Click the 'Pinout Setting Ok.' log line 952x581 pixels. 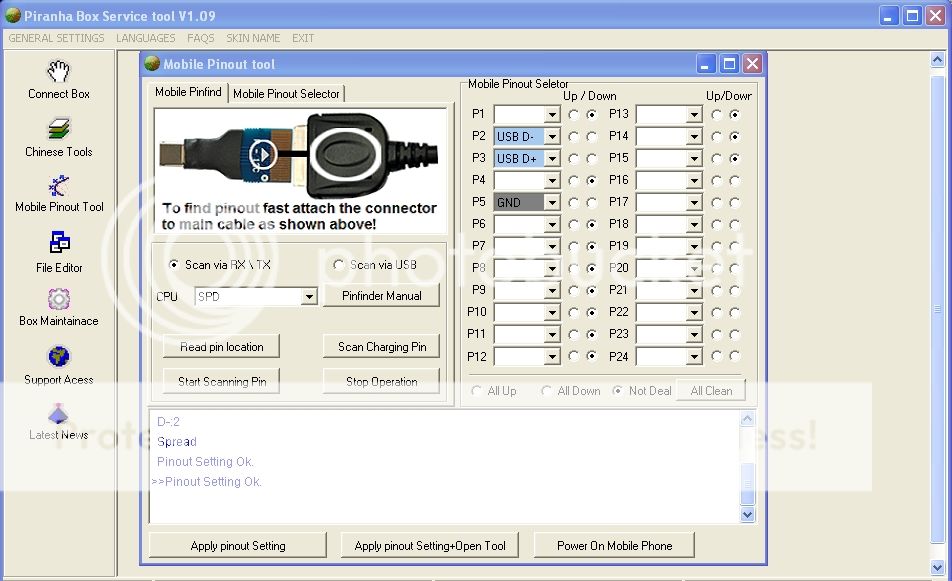pyautogui.click(x=205, y=461)
